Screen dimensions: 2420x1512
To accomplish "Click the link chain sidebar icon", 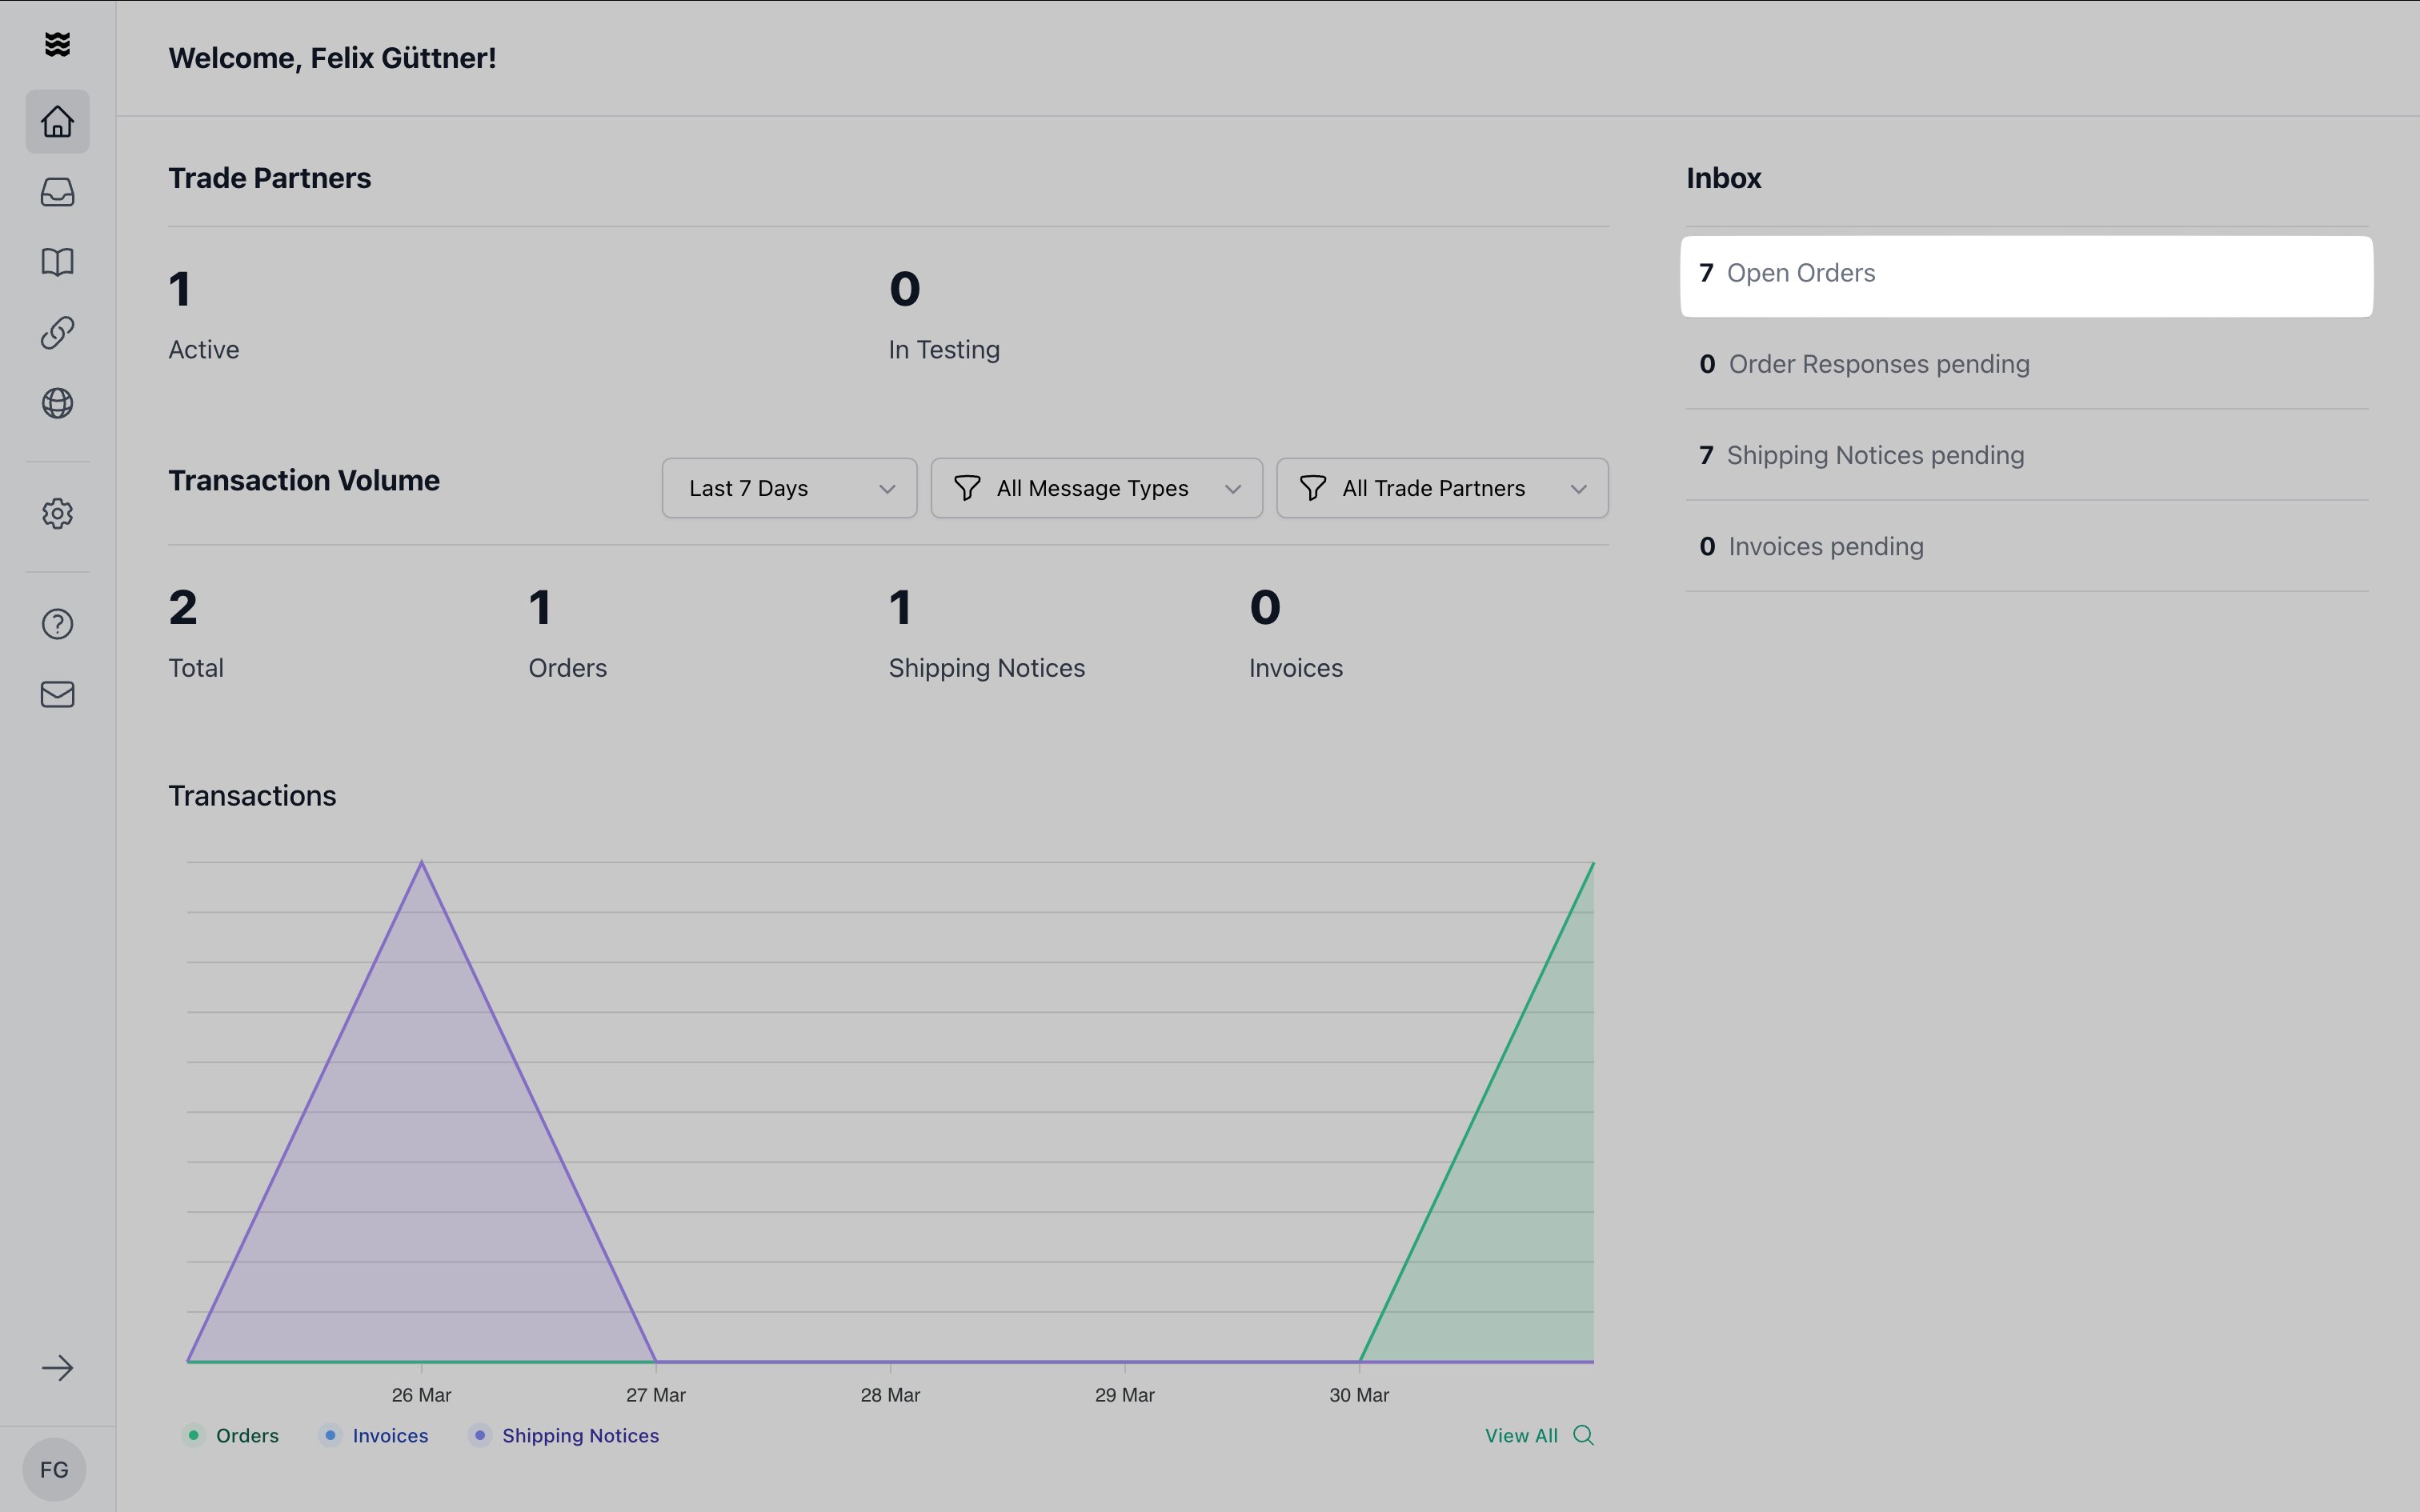I will point(57,333).
